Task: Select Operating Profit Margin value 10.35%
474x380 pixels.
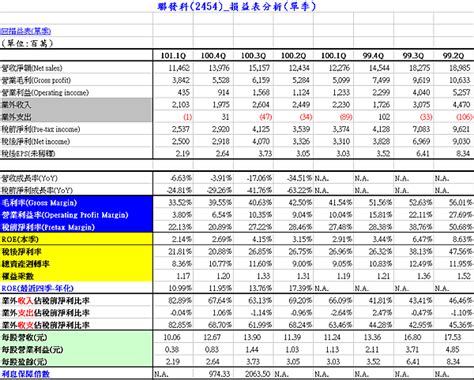Action: 261,215
